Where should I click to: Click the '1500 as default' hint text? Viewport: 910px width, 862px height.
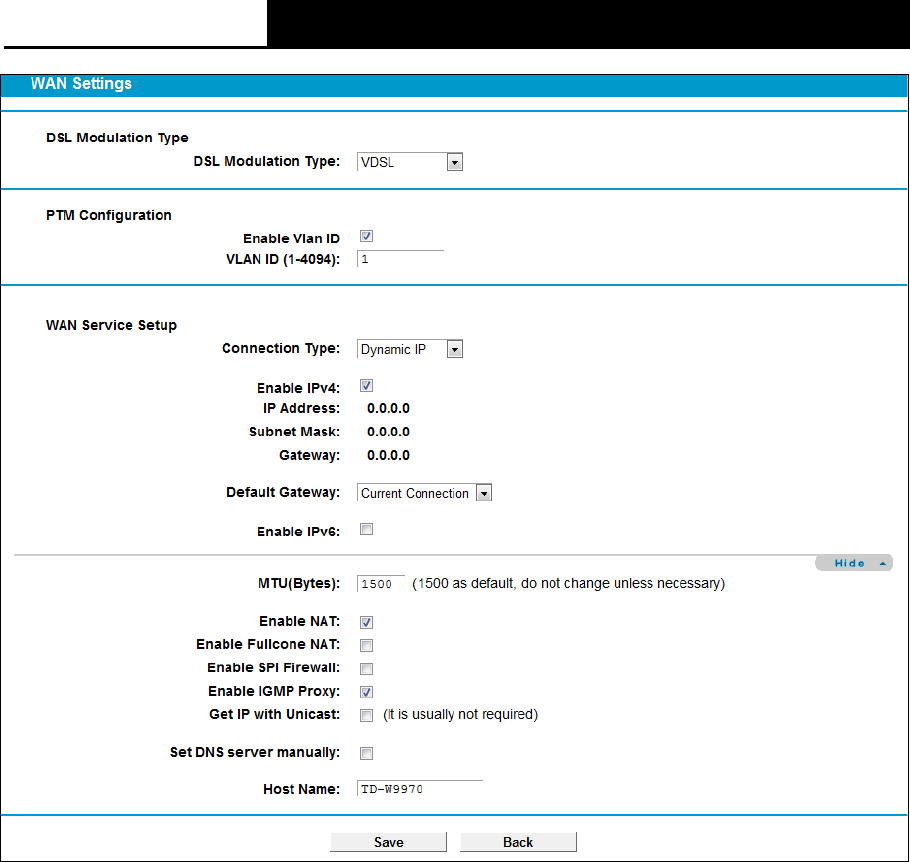(x=569, y=583)
